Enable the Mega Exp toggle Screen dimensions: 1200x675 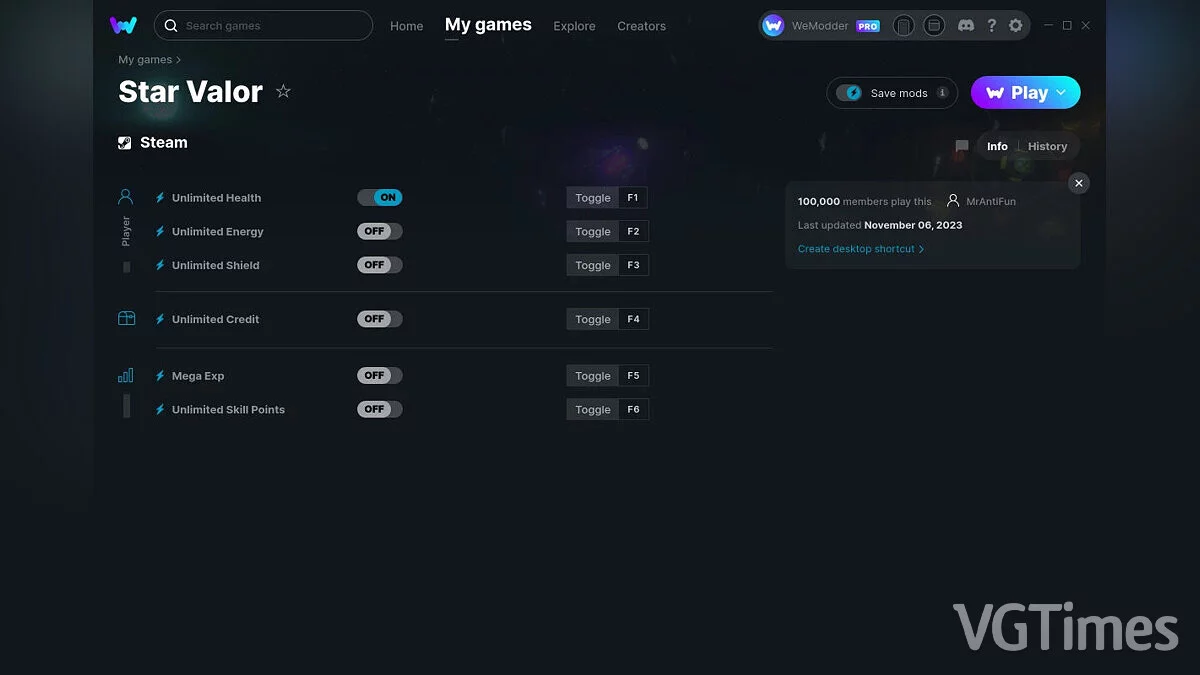click(x=380, y=376)
